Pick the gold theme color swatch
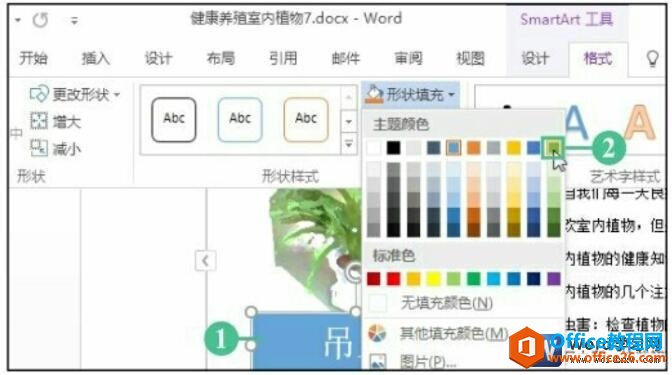The width and height of the screenshot is (672, 375). click(513, 148)
